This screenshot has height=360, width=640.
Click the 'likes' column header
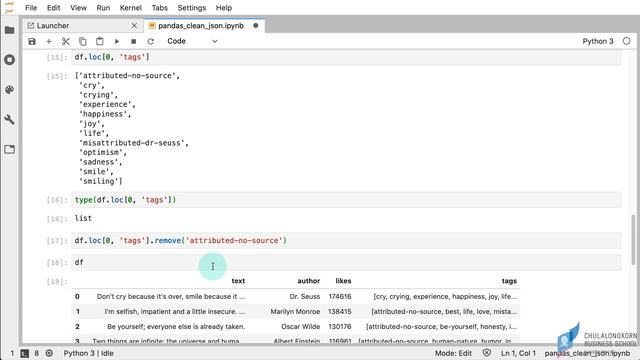[x=343, y=281]
